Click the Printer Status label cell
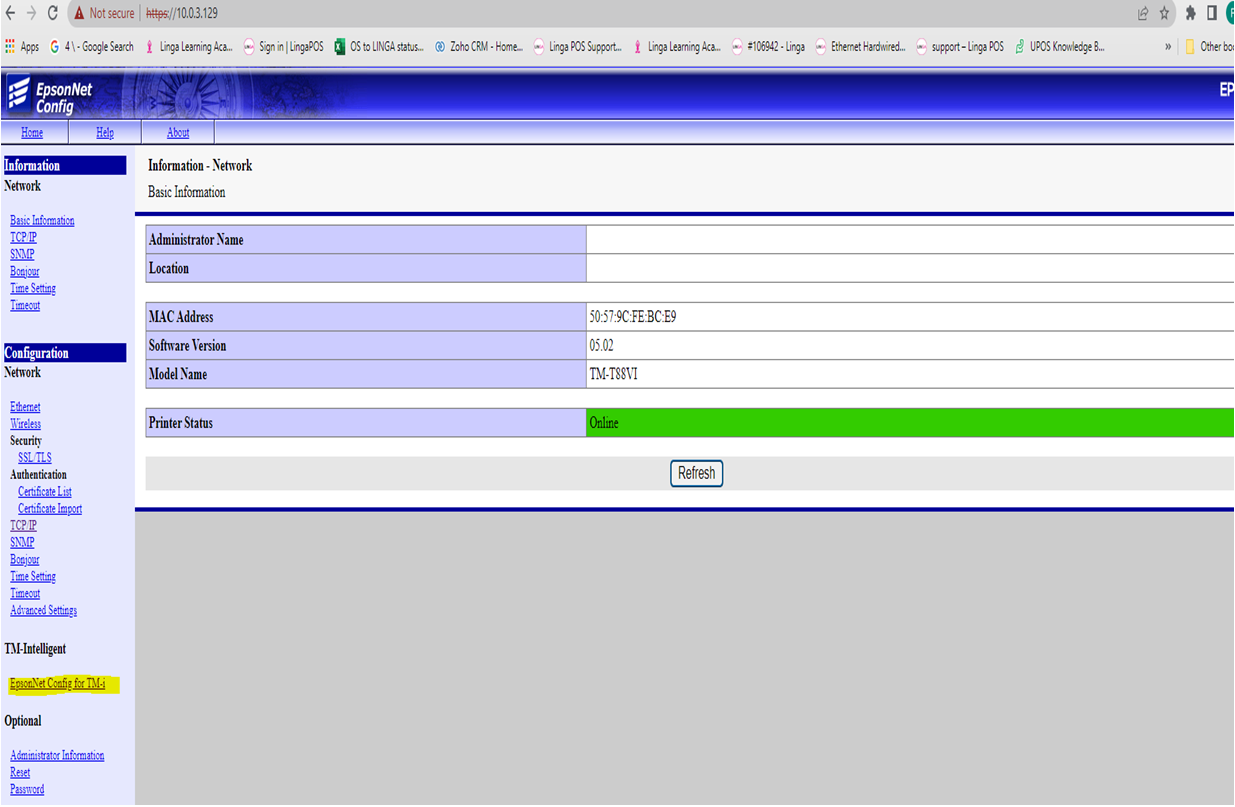The image size is (1235, 807). [x=366, y=423]
